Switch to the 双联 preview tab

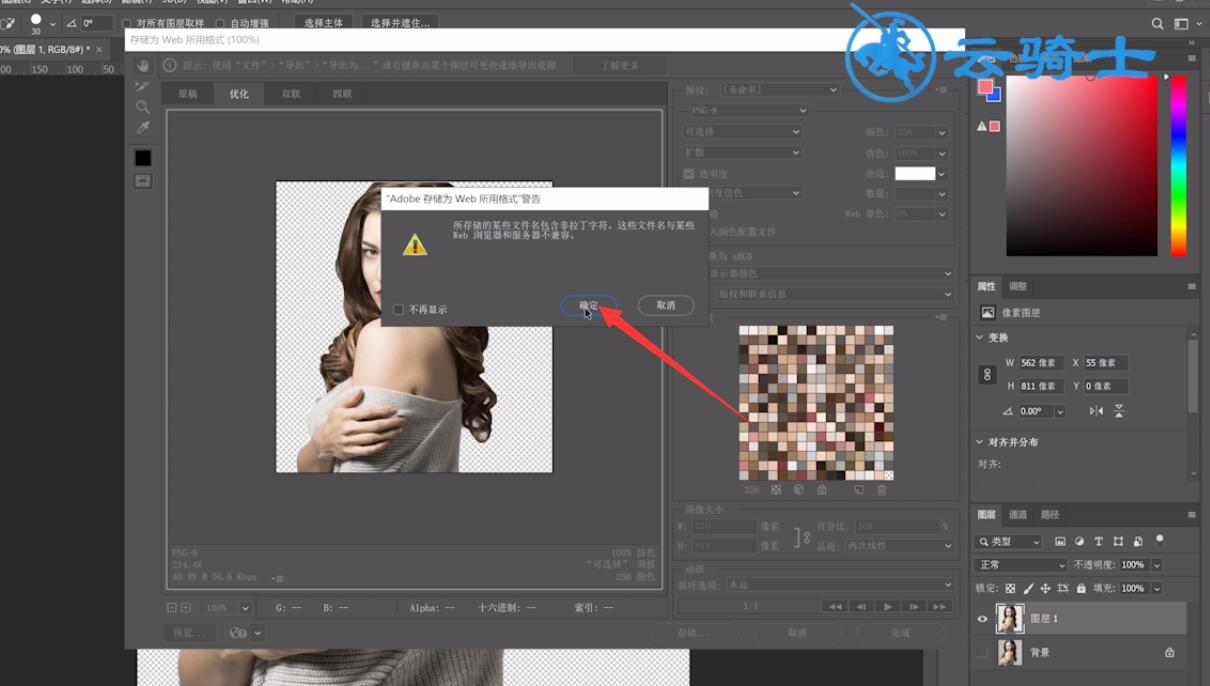pos(291,94)
